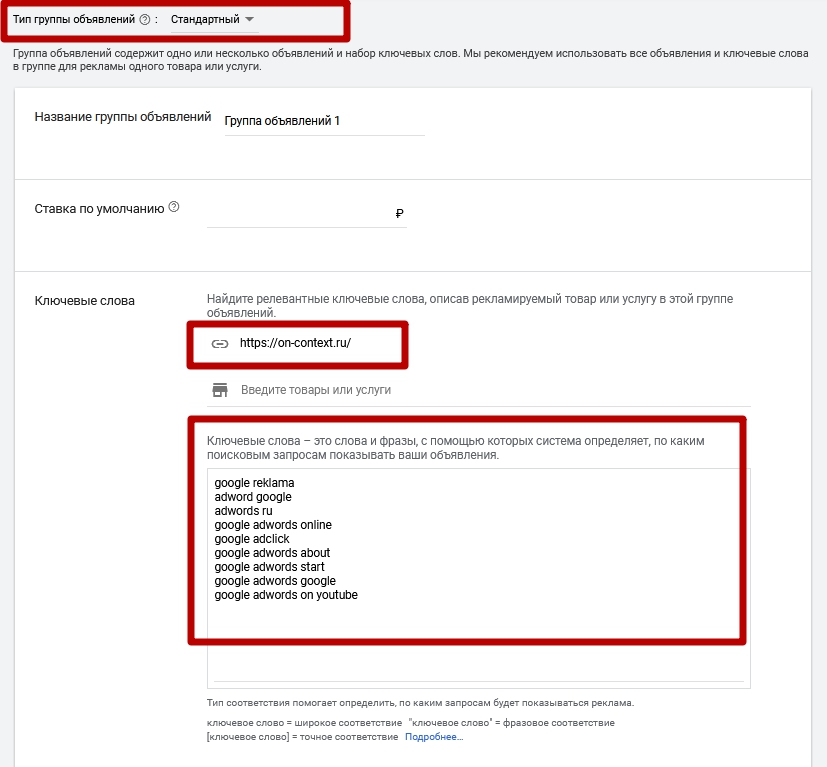Click the ruble symbol in the bid field

[x=399, y=213]
